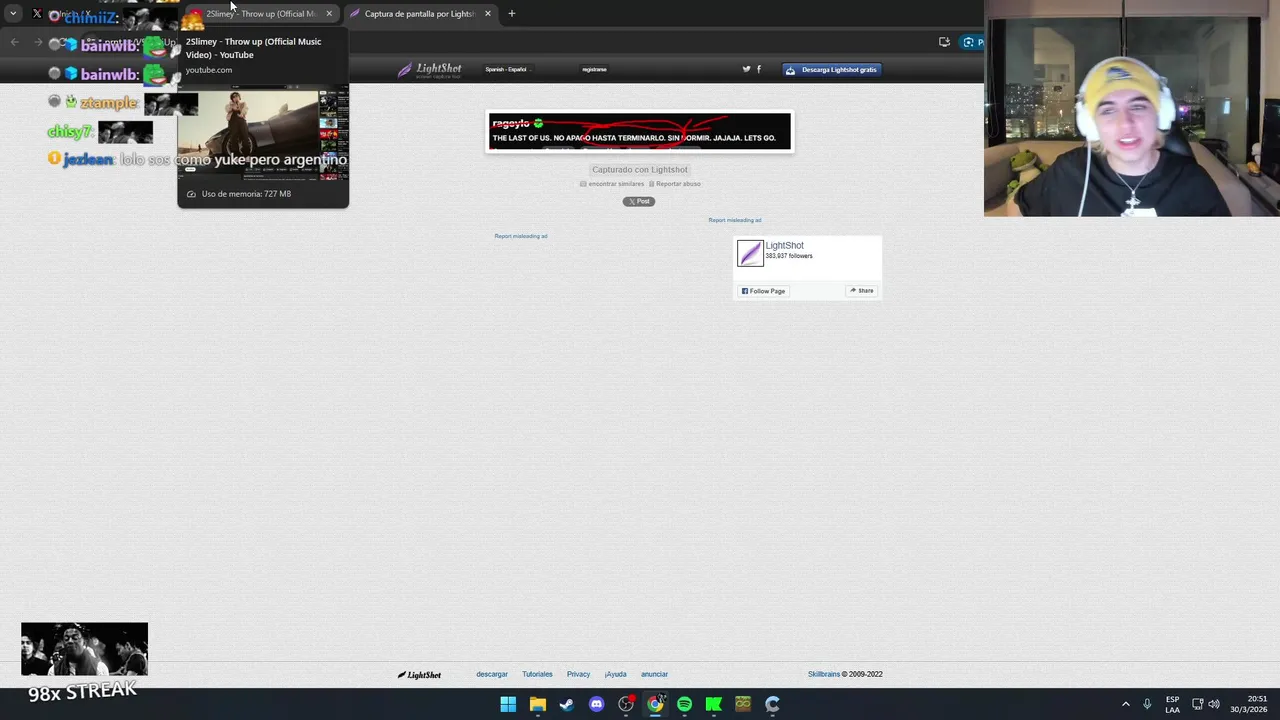The height and width of the screenshot is (720, 1280).
Task: Click the microphone icon in system tray
Action: pyautogui.click(x=1147, y=704)
